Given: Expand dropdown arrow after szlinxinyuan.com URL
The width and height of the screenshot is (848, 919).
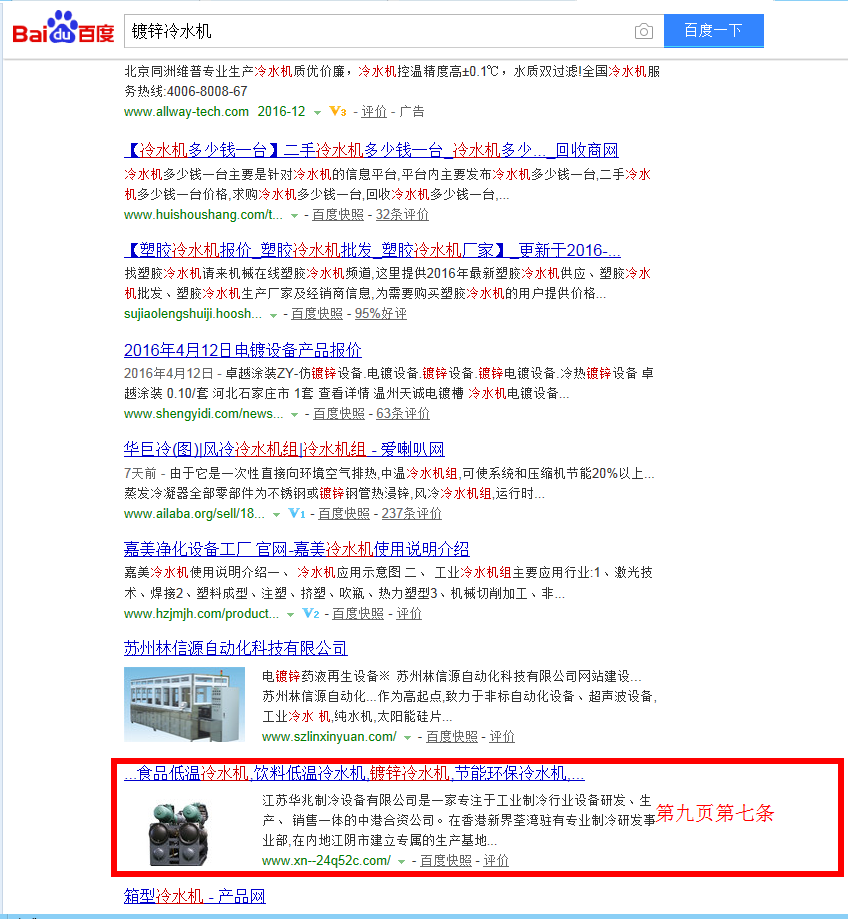Looking at the screenshot, I should coord(407,738).
